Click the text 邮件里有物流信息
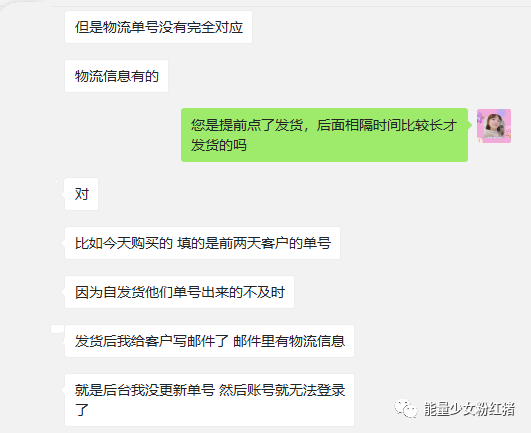The width and height of the screenshot is (531, 433). tap(289, 341)
